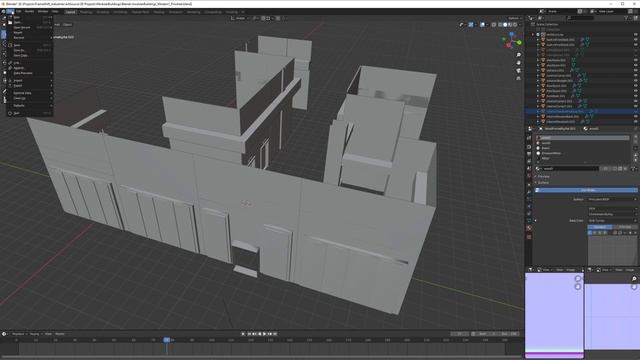Open Global transform orientation dropdown
The image size is (640, 360).
[x=239, y=18]
